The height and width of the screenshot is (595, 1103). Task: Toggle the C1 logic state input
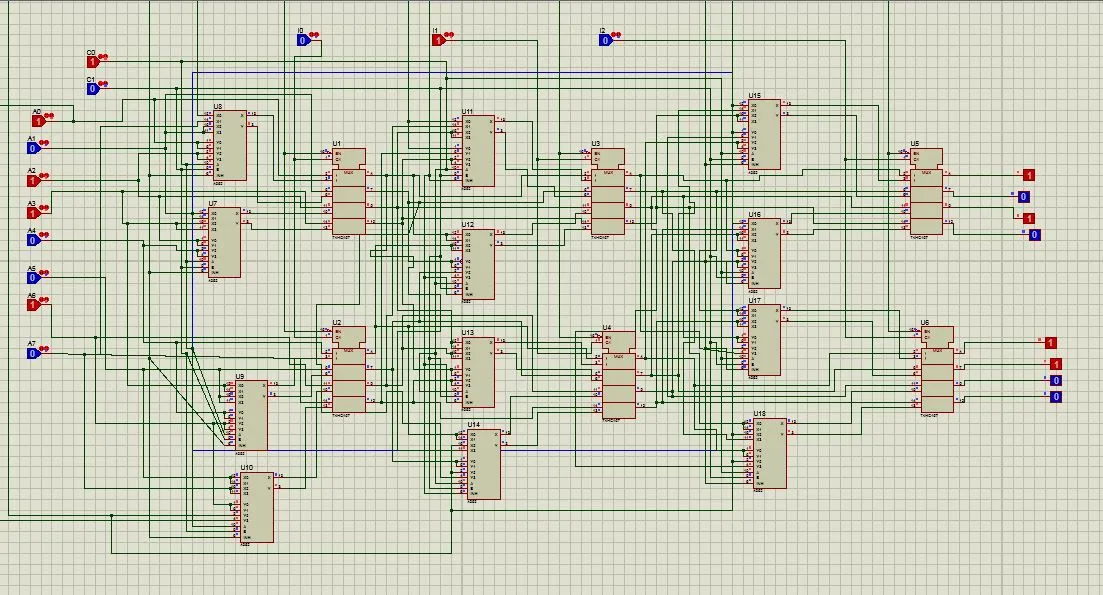click(93, 89)
